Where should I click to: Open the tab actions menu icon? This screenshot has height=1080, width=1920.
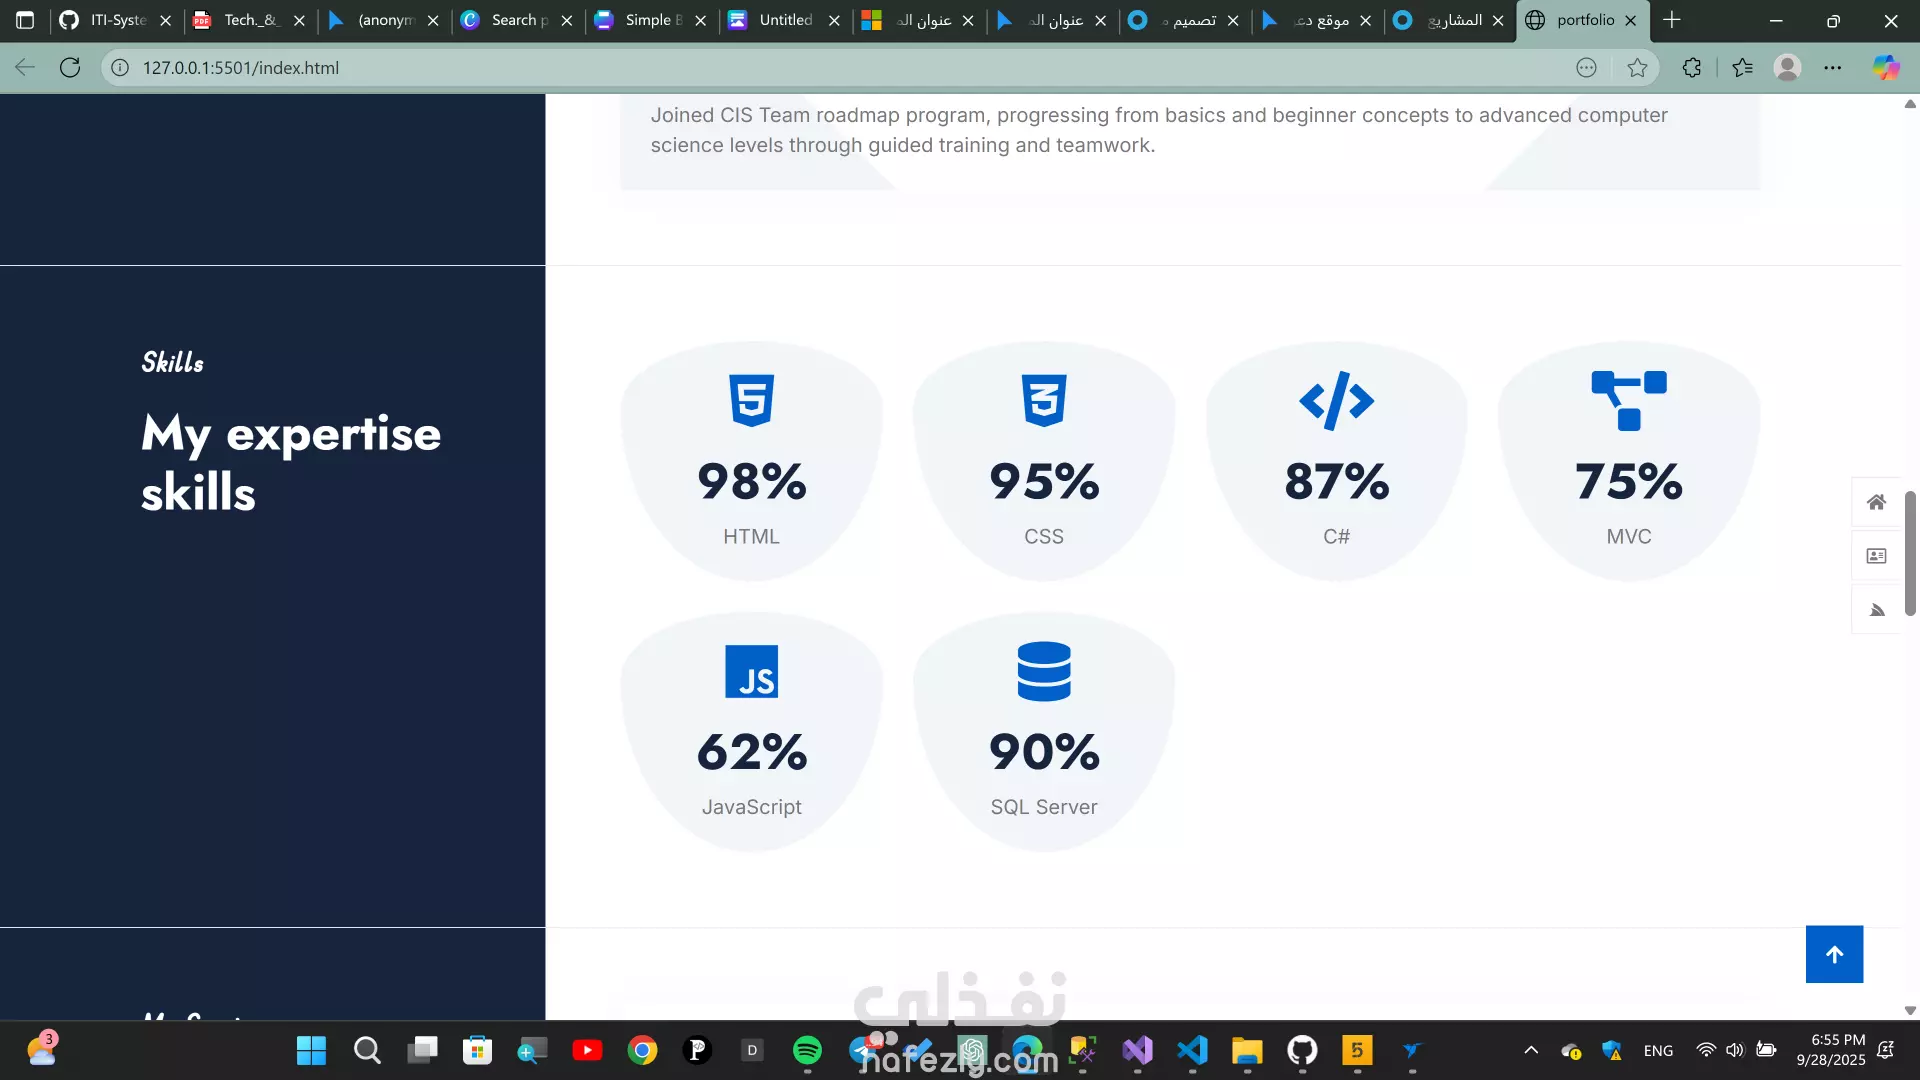tap(25, 20)
